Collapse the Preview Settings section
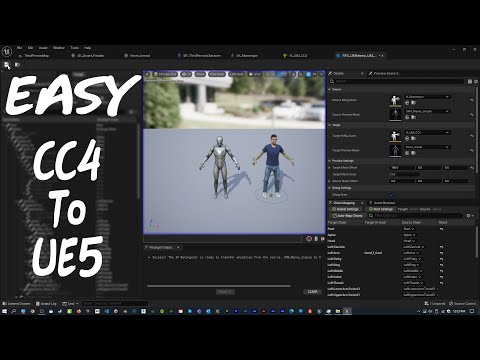The height and width of the screenshot is (360, 480). pyautogui.click(x=330, y=161)
